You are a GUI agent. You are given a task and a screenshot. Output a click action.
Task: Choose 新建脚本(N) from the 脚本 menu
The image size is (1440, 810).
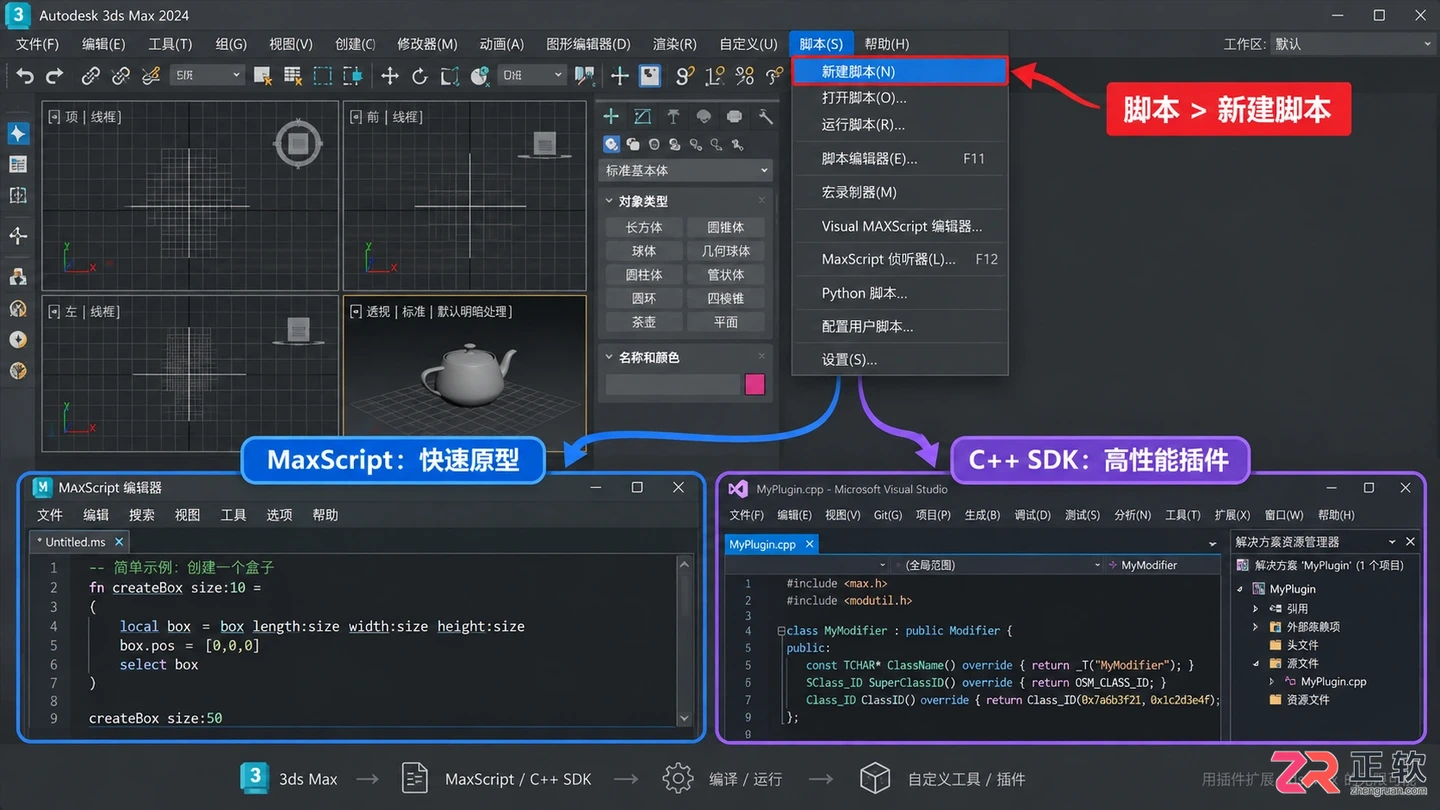click(900, 72)
